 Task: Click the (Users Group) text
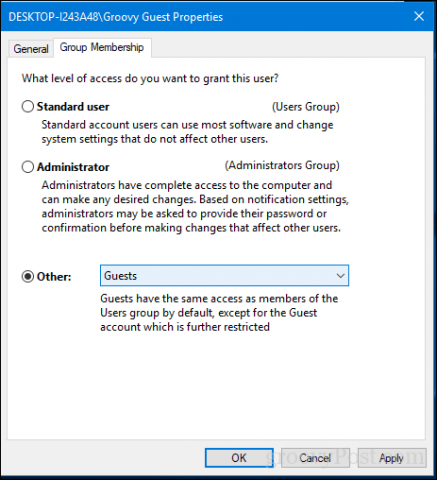point(306,107)
